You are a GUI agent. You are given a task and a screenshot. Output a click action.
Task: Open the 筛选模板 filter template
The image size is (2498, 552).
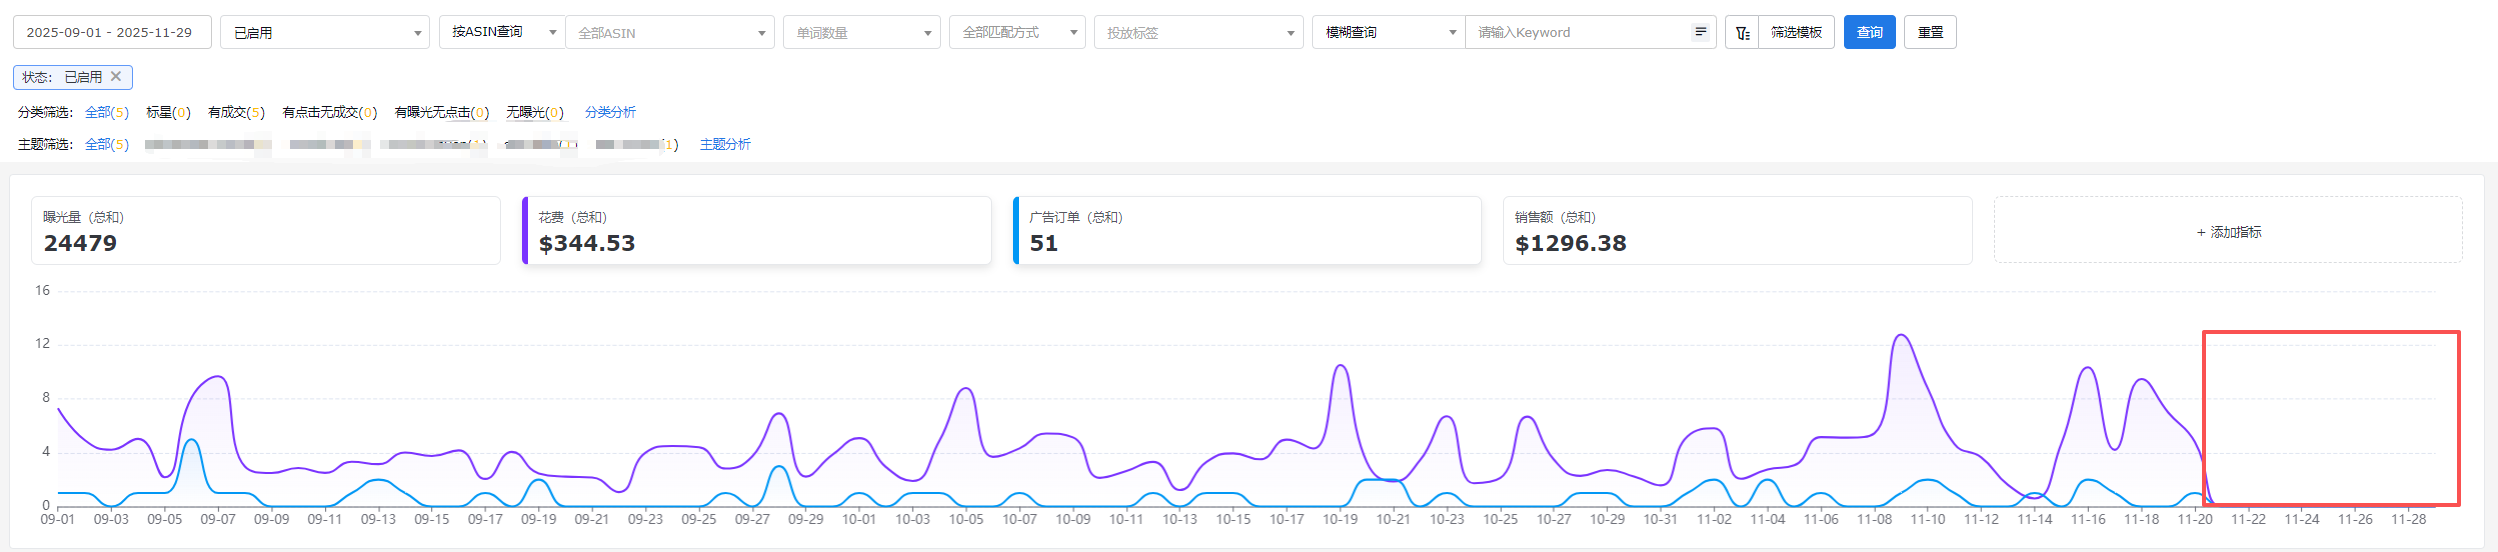click(x=1796, y=33)
